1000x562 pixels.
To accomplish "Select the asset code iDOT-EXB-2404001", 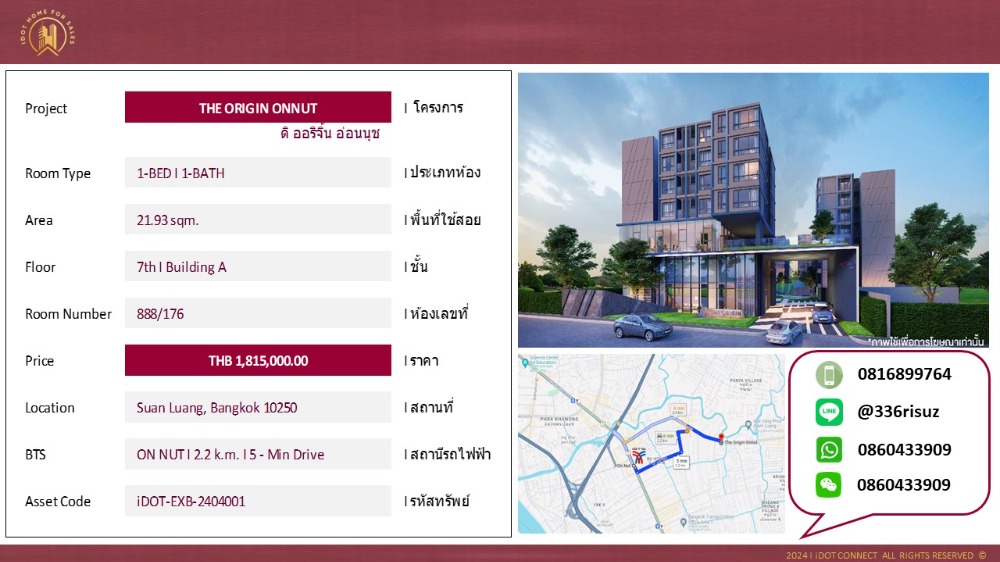I will 191,501.
